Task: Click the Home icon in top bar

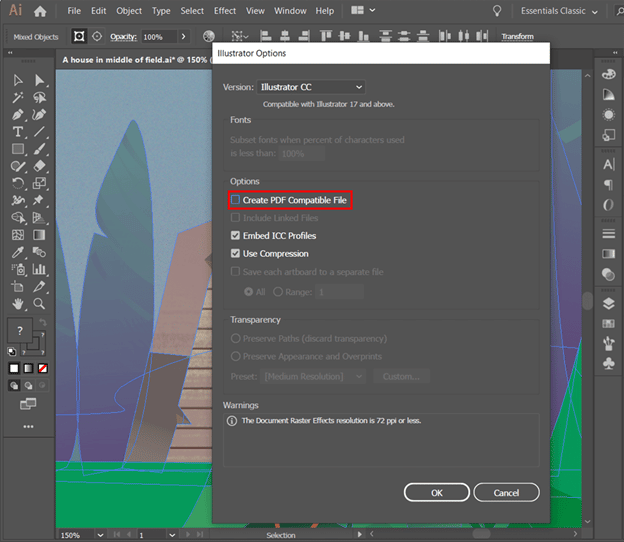Action: tap(40, 11)
